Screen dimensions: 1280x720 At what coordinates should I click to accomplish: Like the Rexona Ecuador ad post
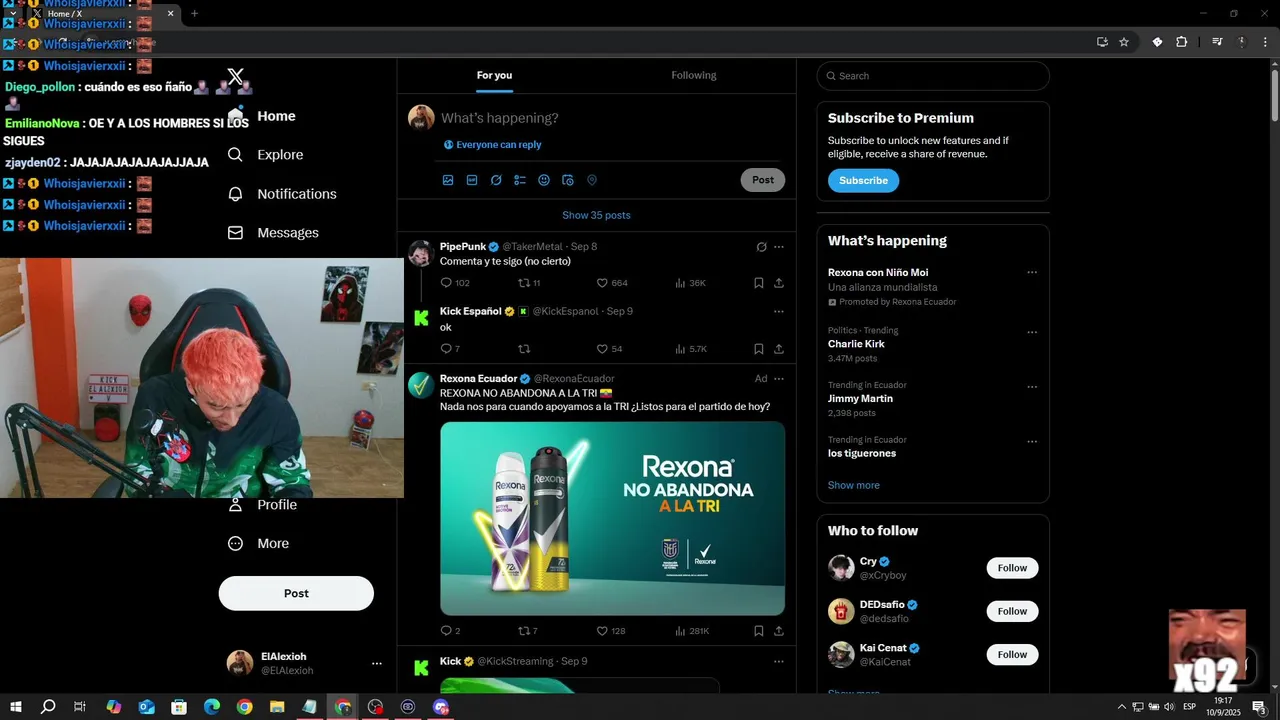tap(602, 631)
